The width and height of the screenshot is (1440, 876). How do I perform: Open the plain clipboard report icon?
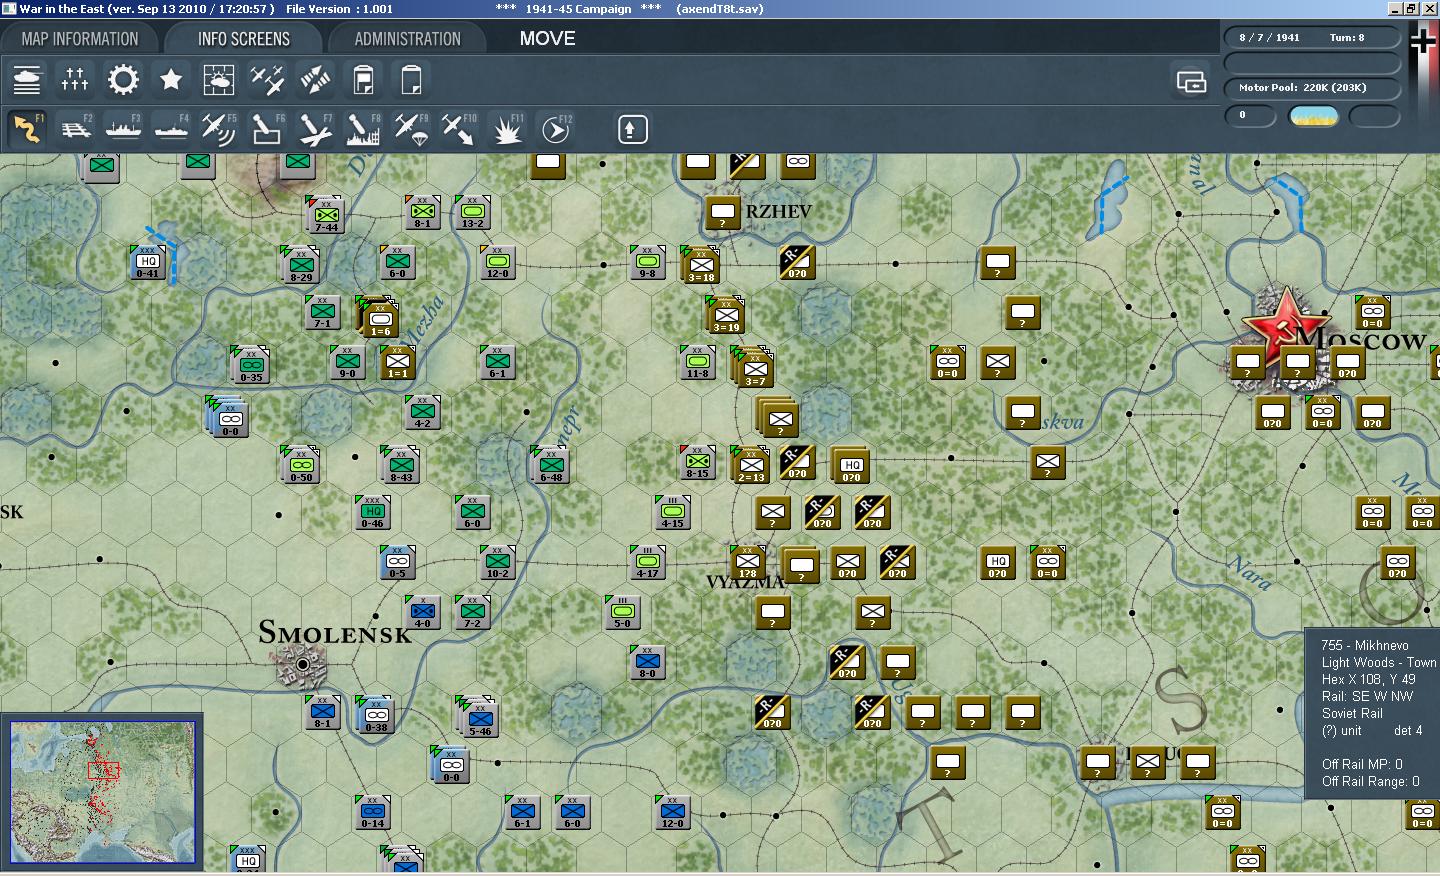pos(411,79)
